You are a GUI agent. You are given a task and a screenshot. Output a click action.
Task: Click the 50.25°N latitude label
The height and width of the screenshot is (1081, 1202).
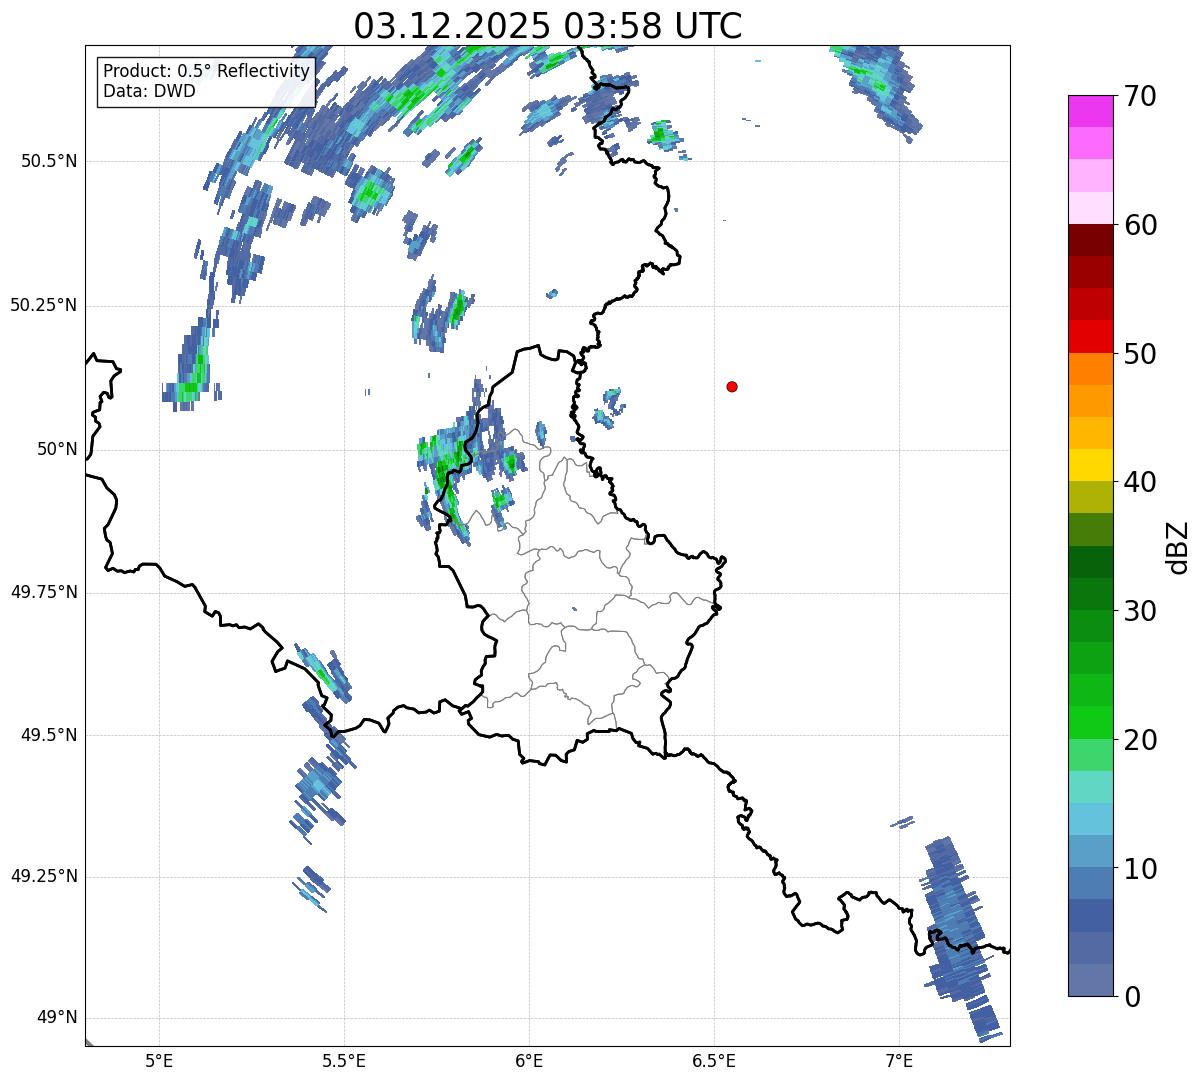(43, 305)
